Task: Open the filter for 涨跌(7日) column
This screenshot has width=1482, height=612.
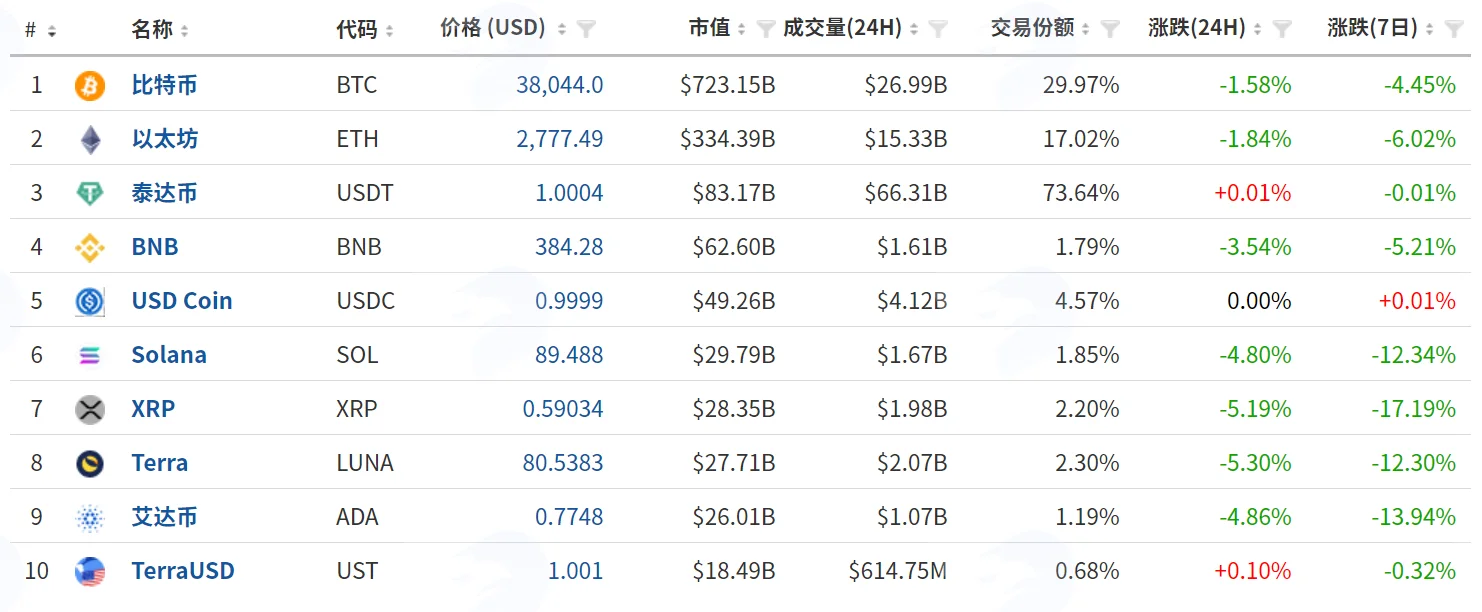Action: (1455, 30)
